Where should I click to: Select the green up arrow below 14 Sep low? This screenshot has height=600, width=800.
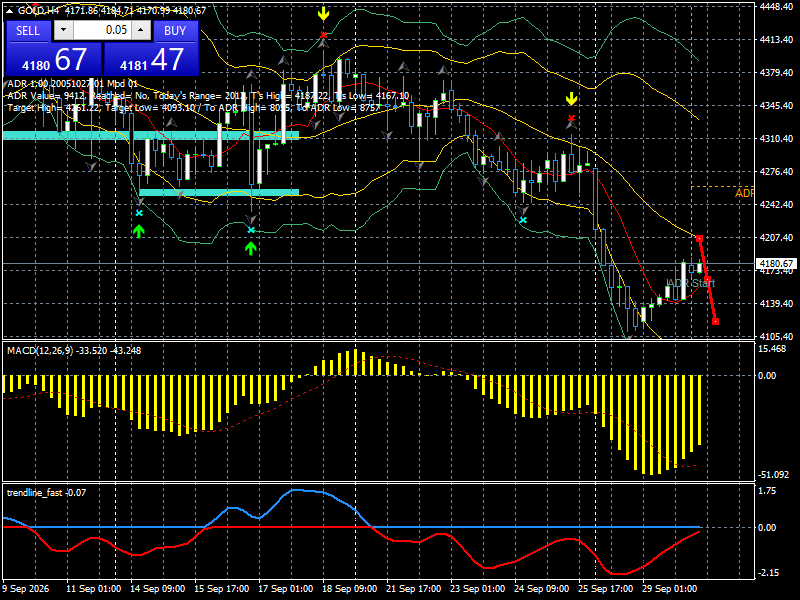pyautogui.click(x=139, y=231)
